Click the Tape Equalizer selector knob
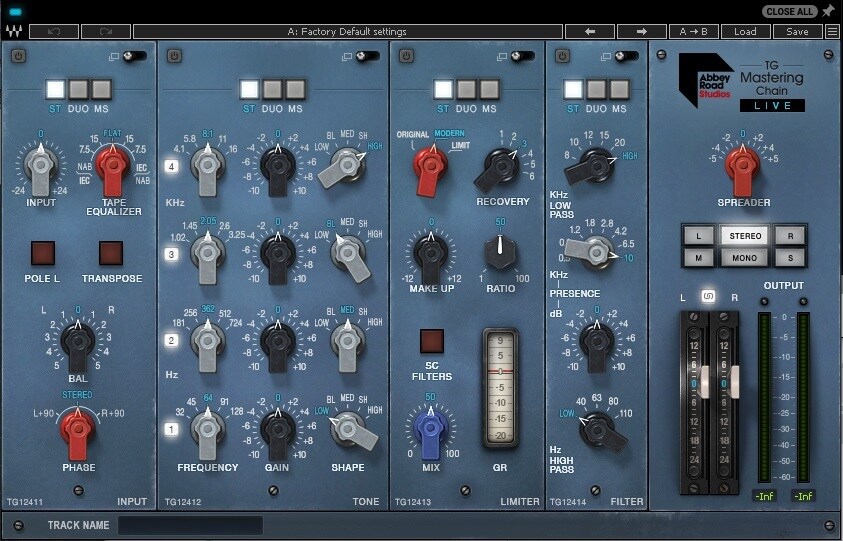 pyautogui.click(x=113, y=167)
